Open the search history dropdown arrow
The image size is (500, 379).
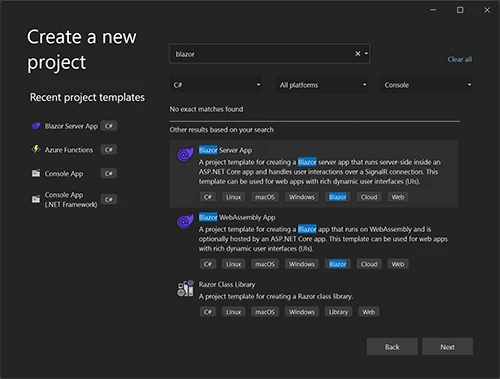point(366,54)
